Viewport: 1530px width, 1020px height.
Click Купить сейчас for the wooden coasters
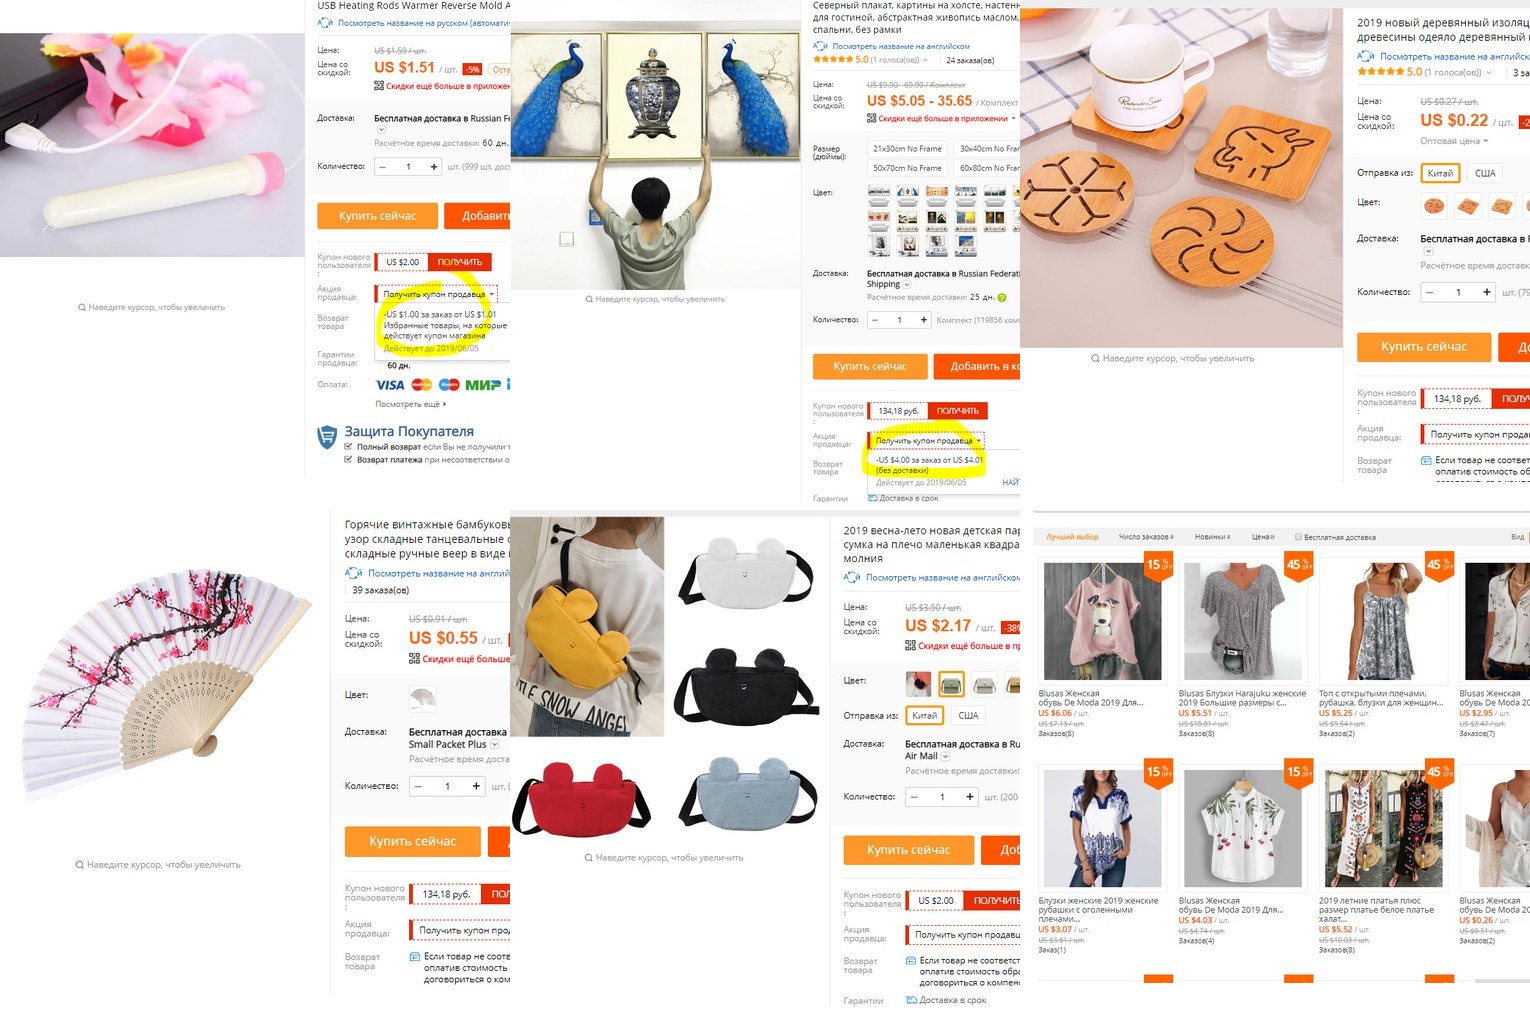pos(1424,346)
